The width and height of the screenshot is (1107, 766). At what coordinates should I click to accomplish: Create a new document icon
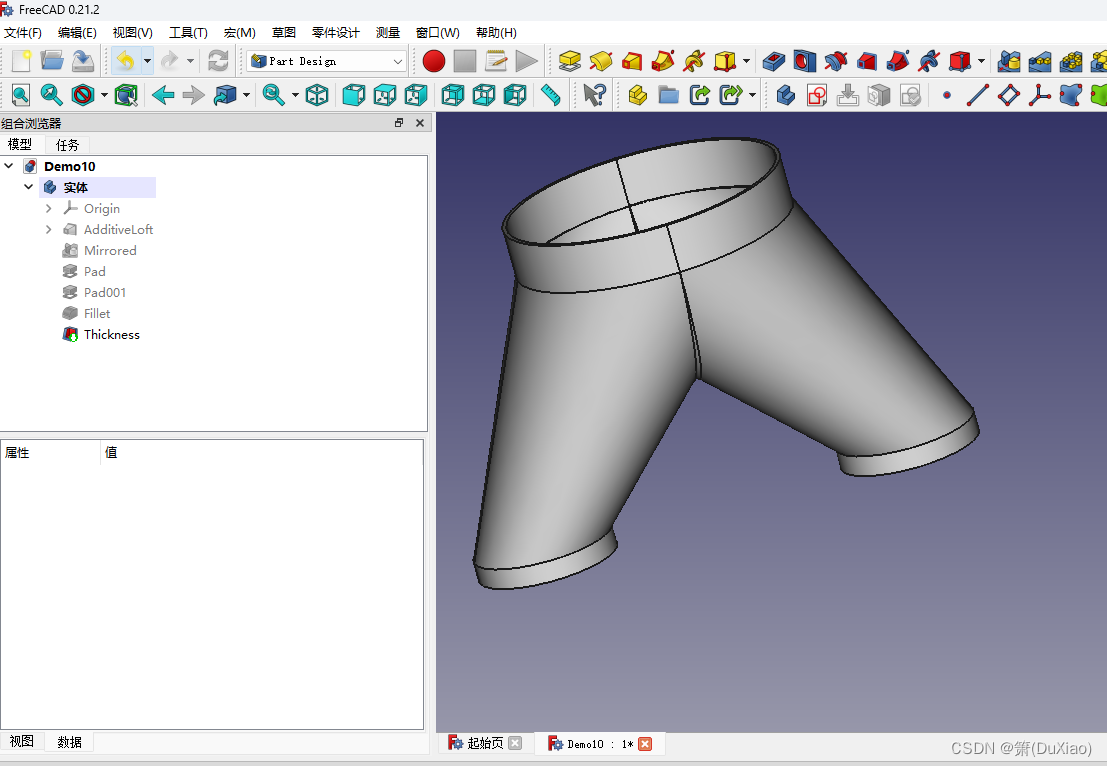(21, 61)
